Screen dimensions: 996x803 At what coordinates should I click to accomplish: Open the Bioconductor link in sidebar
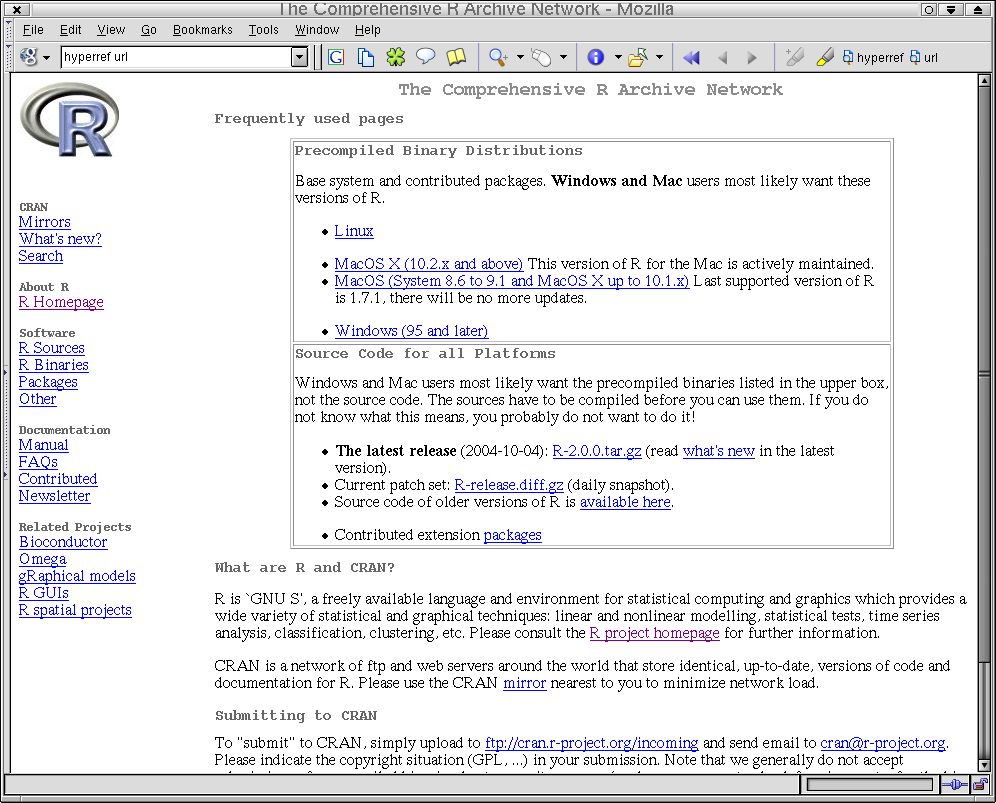coord(63,542)
